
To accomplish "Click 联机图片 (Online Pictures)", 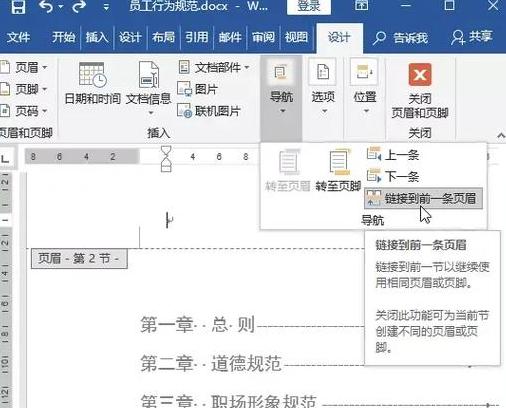I will pyautogui.click(x=209, y=111).
